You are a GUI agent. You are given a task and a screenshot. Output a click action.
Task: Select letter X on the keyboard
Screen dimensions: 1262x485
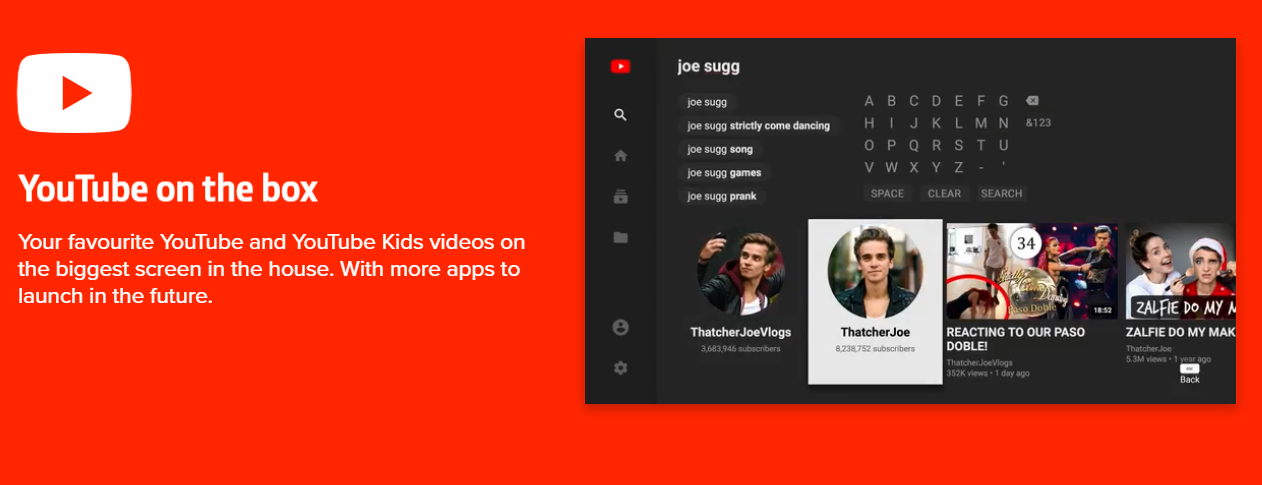(914, 167)
